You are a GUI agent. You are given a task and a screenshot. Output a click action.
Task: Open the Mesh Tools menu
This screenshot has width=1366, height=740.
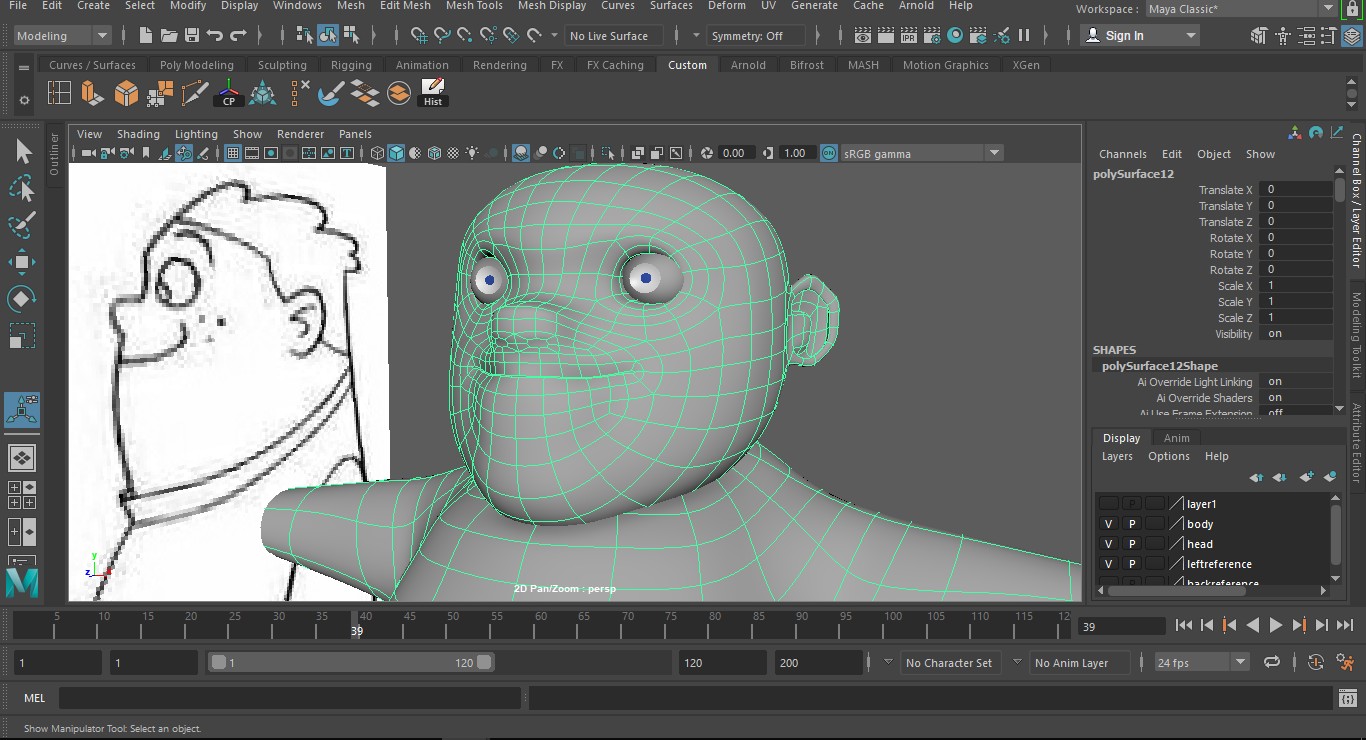coord(474,6)
